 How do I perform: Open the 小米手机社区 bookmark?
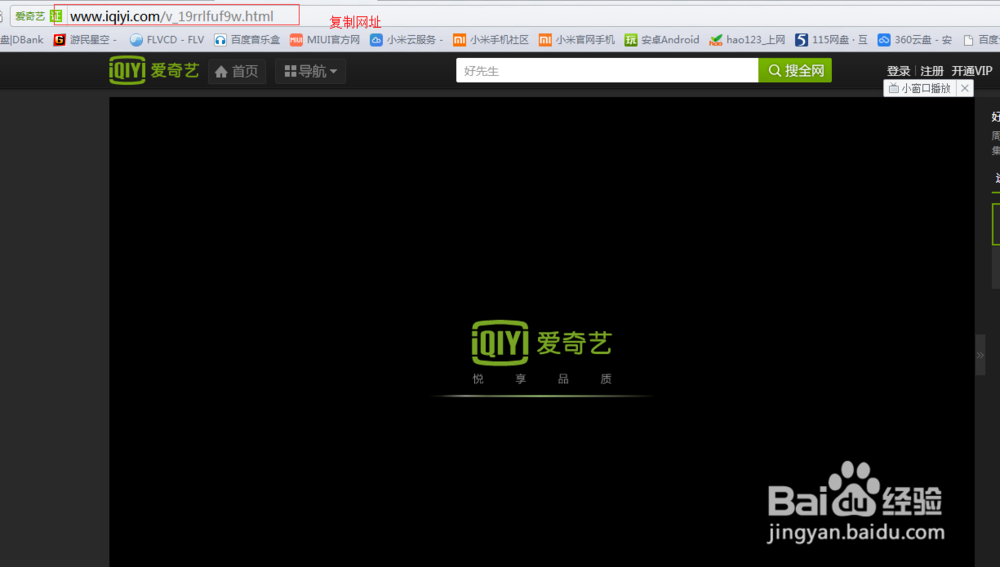[491, 40]
